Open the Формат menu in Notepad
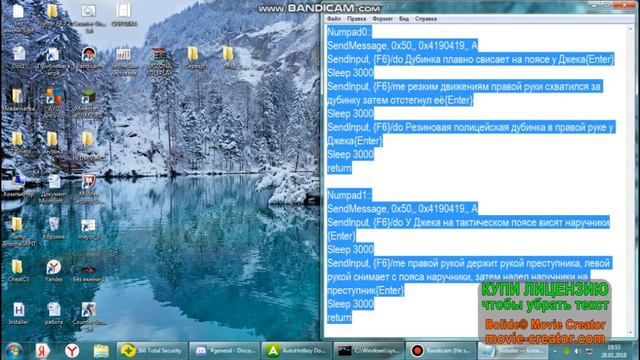 [382, 19]
